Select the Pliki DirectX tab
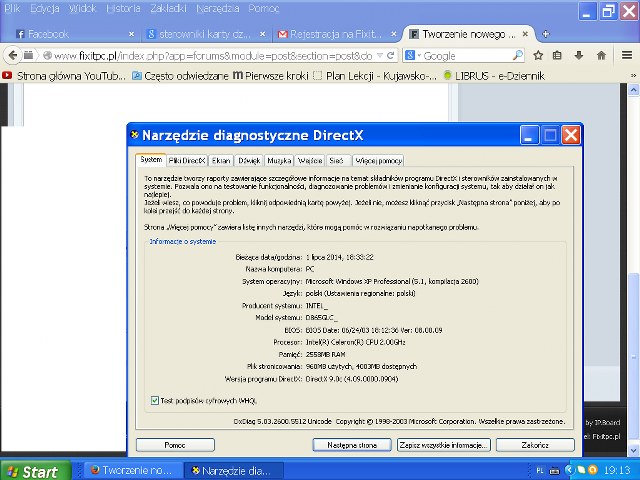Screen dimensions: 640x480 click(x=187, y=160)
